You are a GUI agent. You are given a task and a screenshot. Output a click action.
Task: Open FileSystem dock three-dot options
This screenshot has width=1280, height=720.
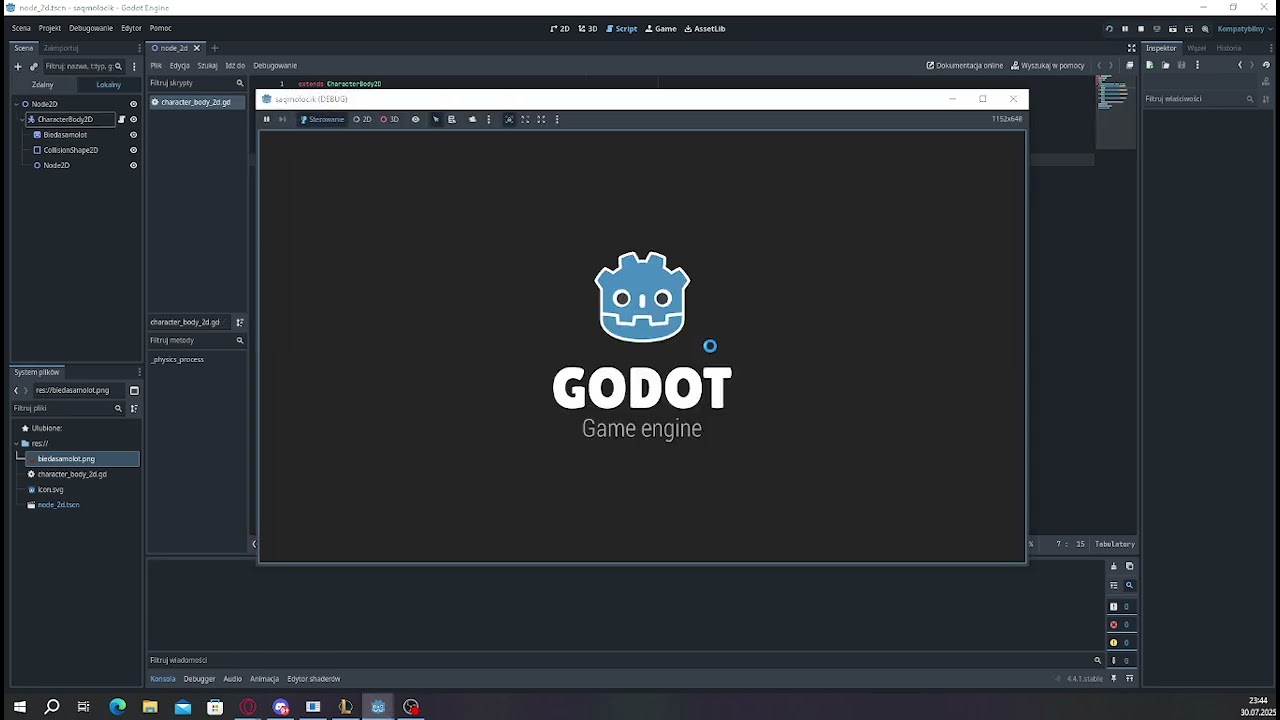pos(140,372)
